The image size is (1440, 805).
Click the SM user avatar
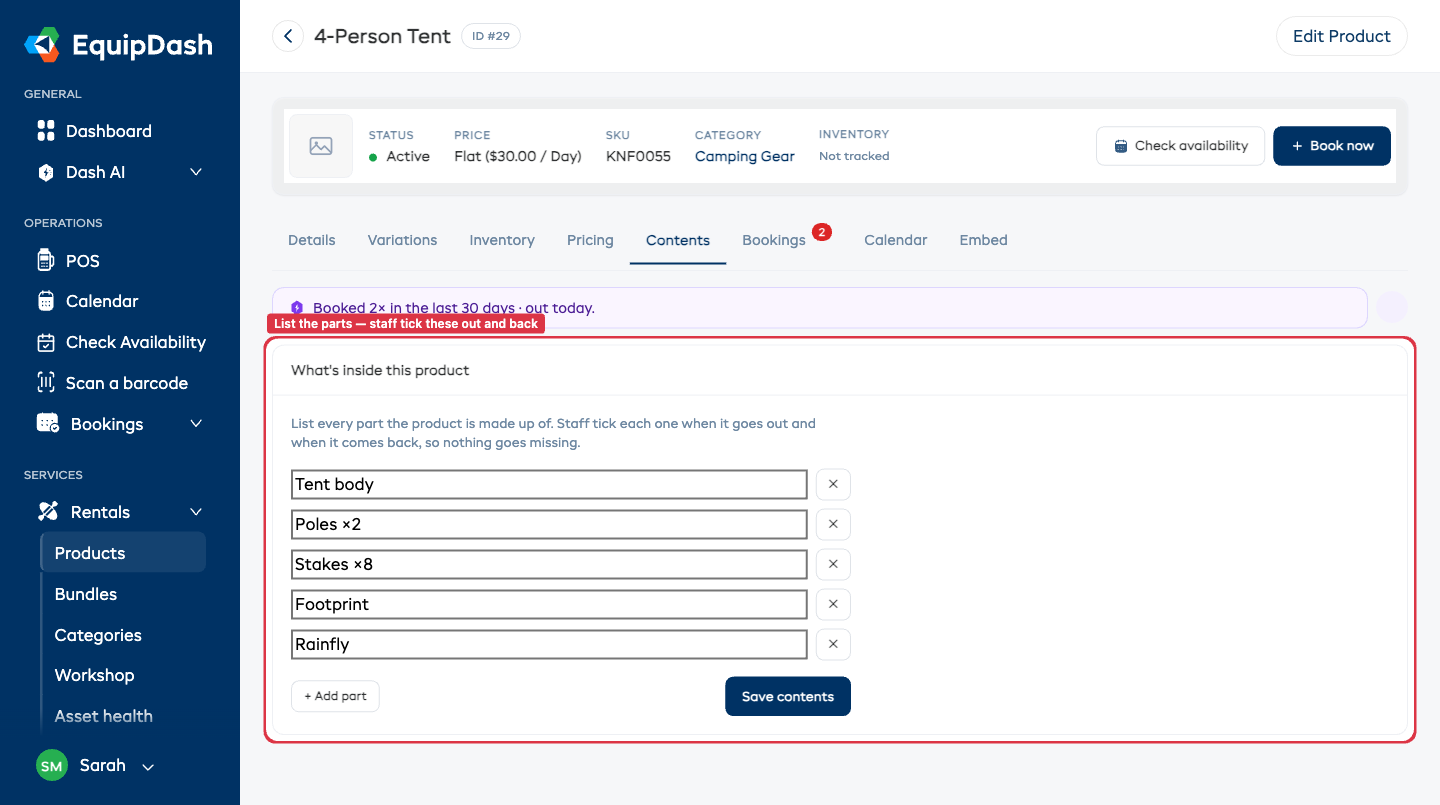[52, 766]
